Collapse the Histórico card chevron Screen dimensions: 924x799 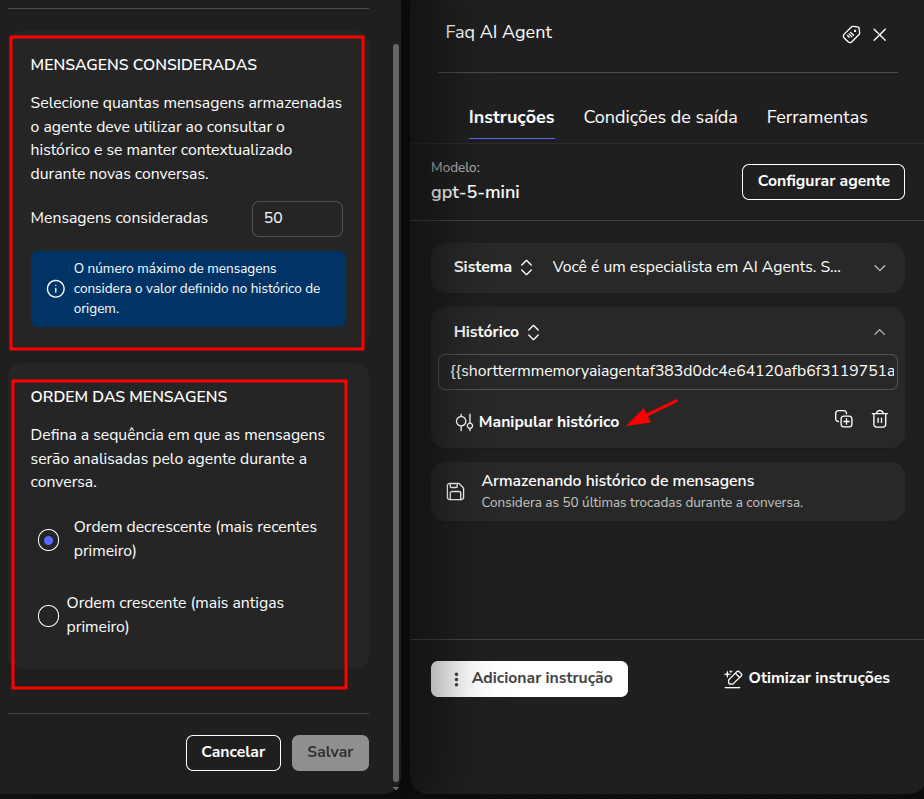pos(879,332)
